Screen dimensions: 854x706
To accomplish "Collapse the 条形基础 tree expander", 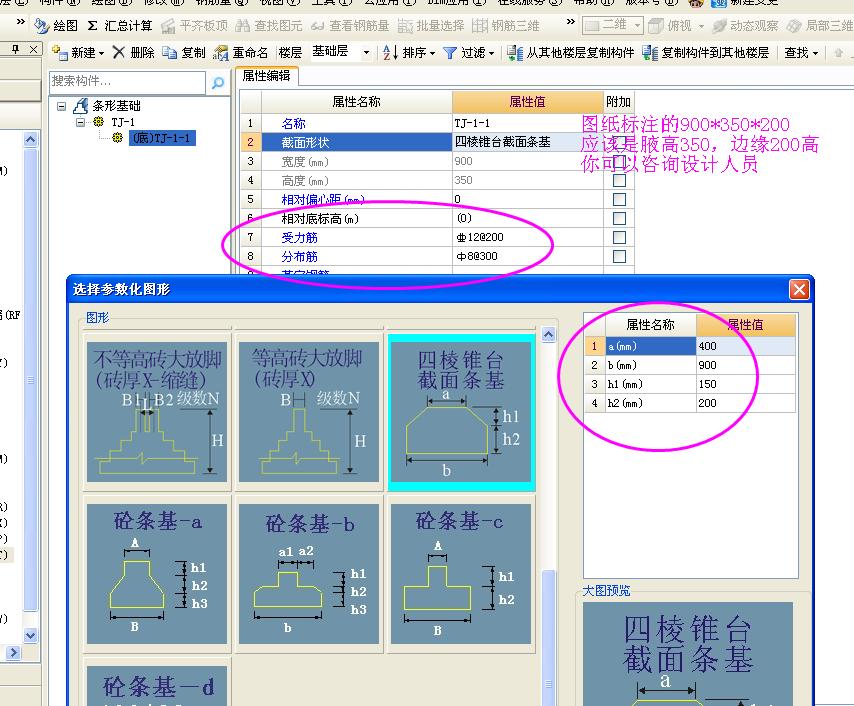I will 62,106.
